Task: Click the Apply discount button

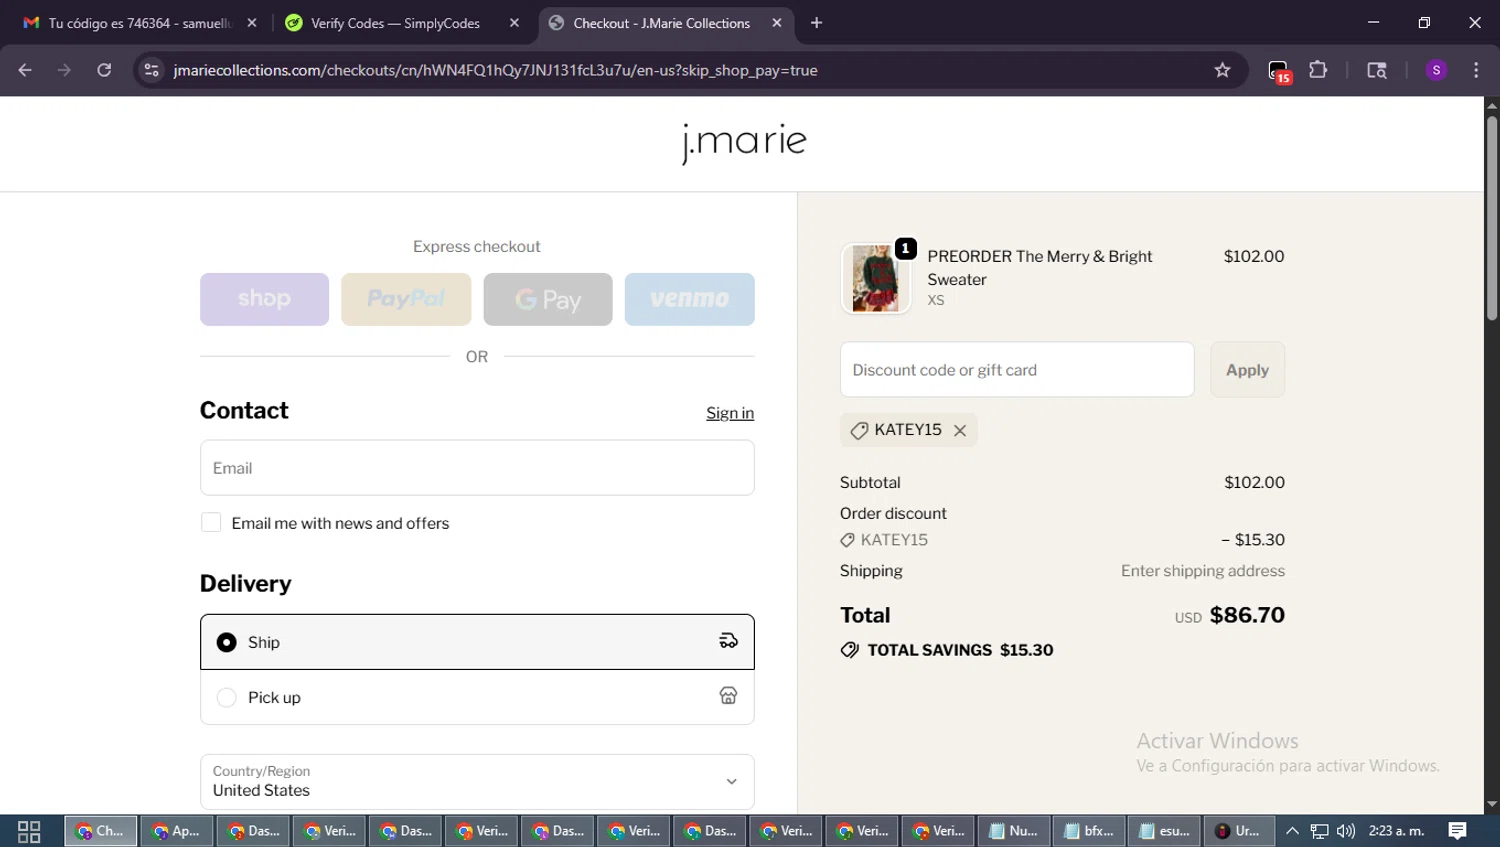Action: pyautogui.click(x=1247, y=370)
